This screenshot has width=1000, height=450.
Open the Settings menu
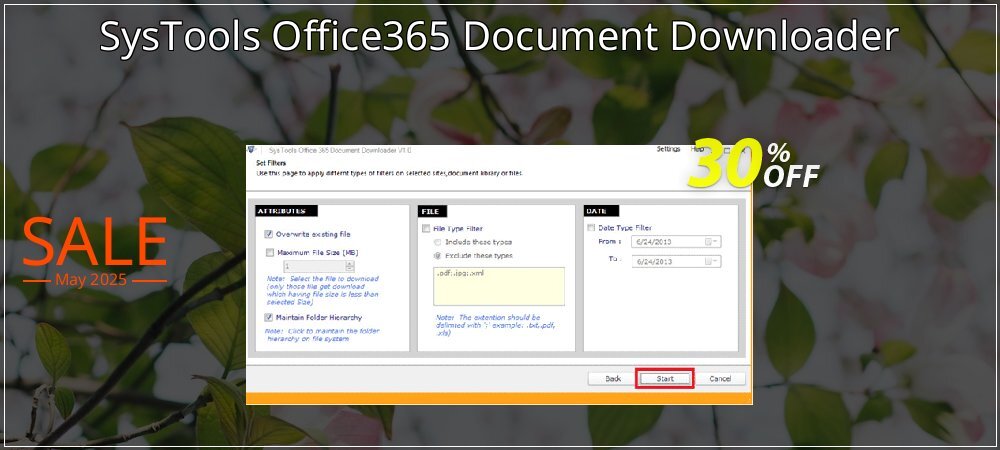[668, 149]
